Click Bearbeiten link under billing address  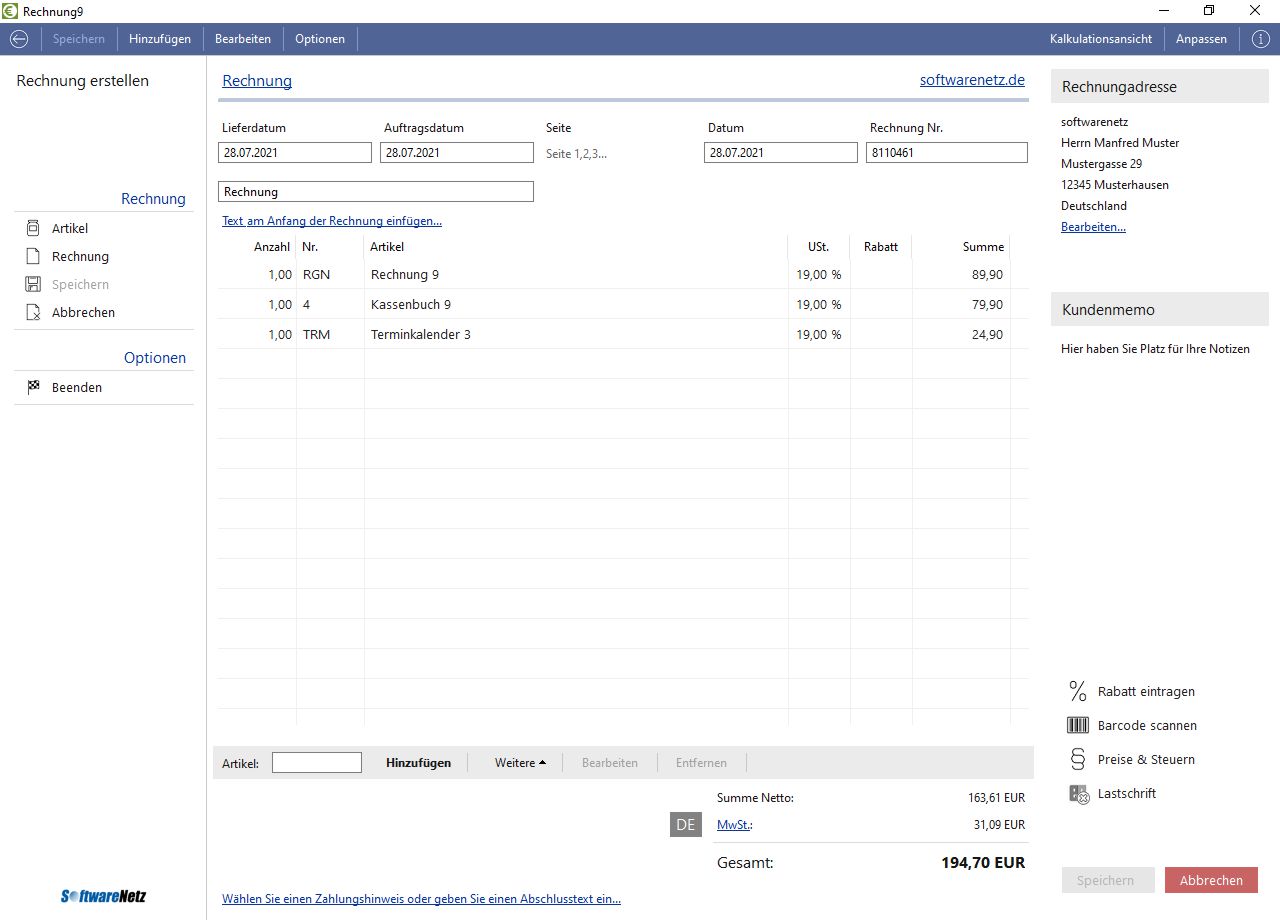coord(1093,227)
